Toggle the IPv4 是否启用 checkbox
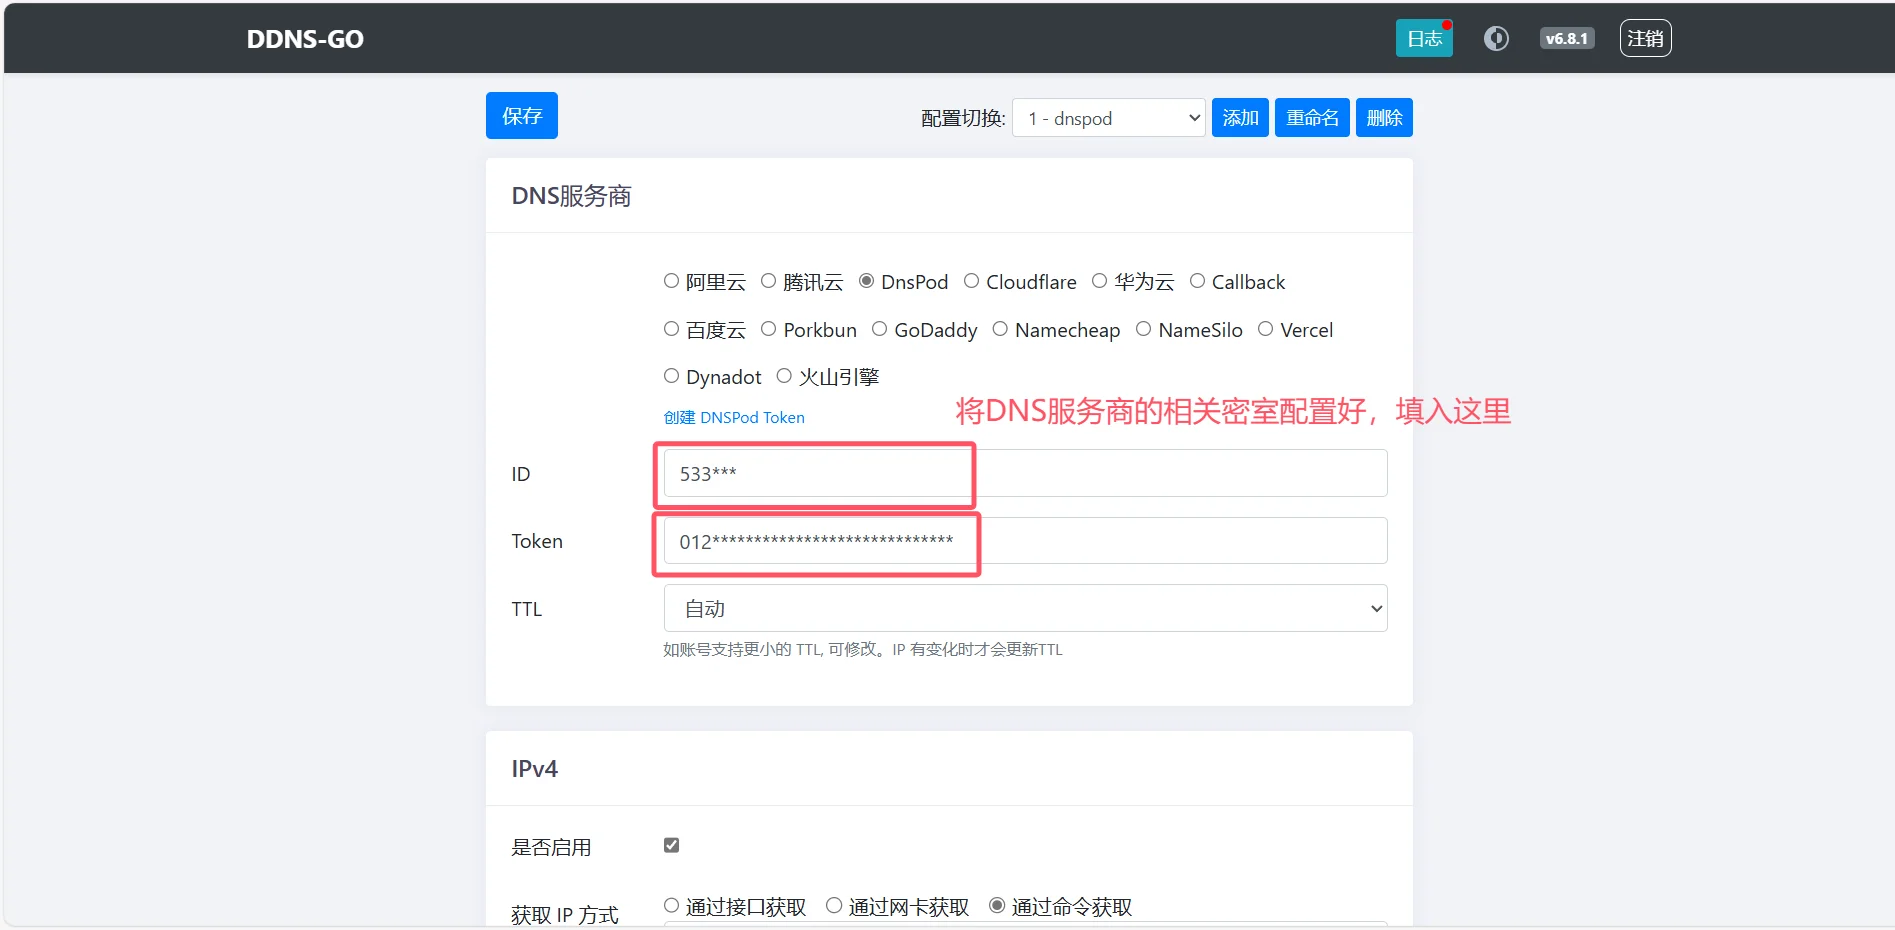The image size is (1895, 930). pos(671,845)
